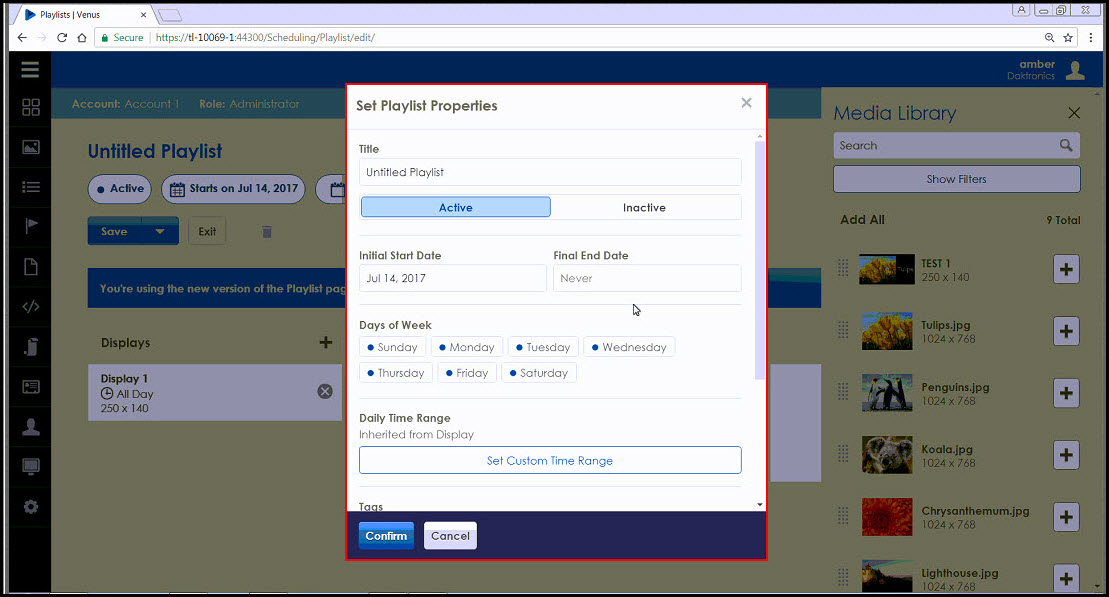Toggle Sunday in Days of Week

[393, 347]
